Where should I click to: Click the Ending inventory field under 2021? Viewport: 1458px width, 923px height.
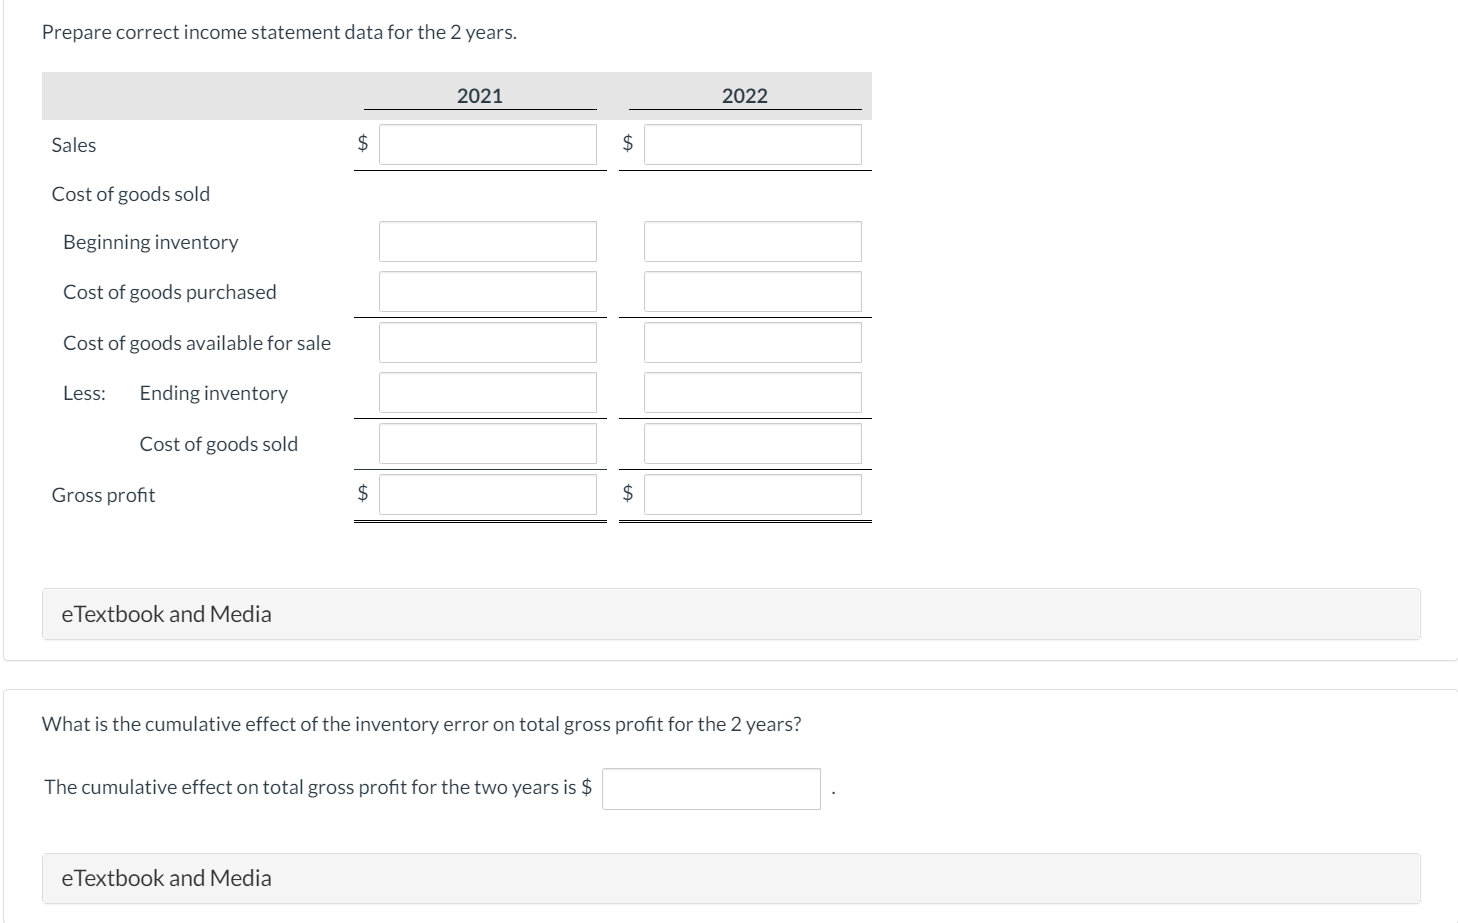pyautogui.click(x=487, y=391)
